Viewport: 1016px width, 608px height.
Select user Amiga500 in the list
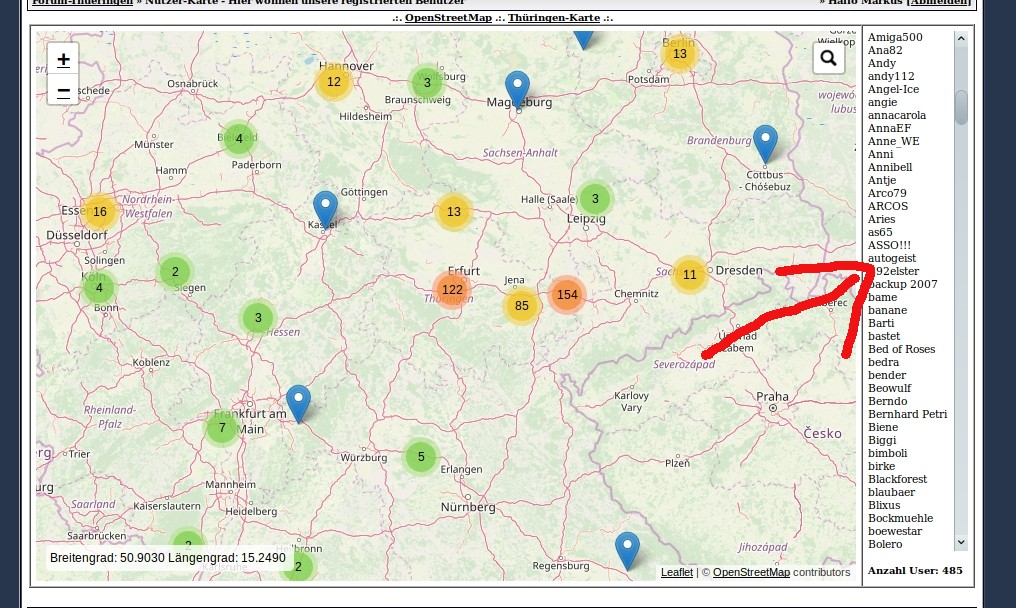pyautogui.click(x=895, y=37)
